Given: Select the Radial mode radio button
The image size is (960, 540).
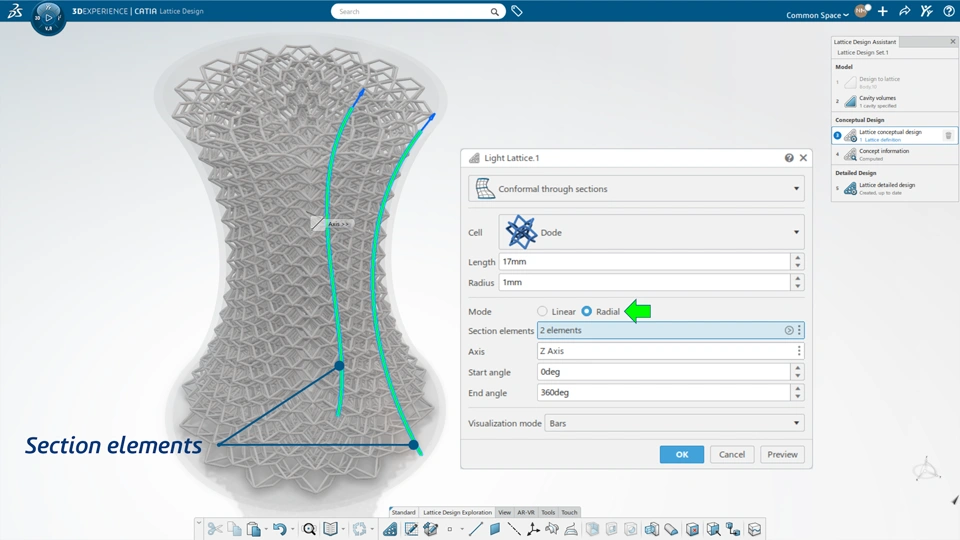Looking at the screenshot, I should click(587, 311).
